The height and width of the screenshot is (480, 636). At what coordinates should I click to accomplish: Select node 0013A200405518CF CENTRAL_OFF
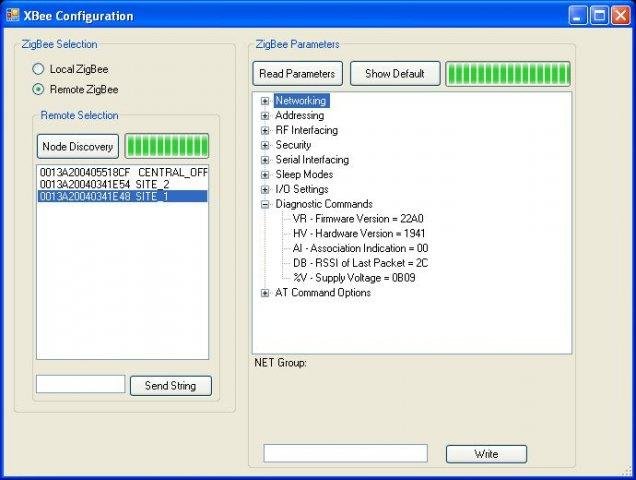pos(122,172)
